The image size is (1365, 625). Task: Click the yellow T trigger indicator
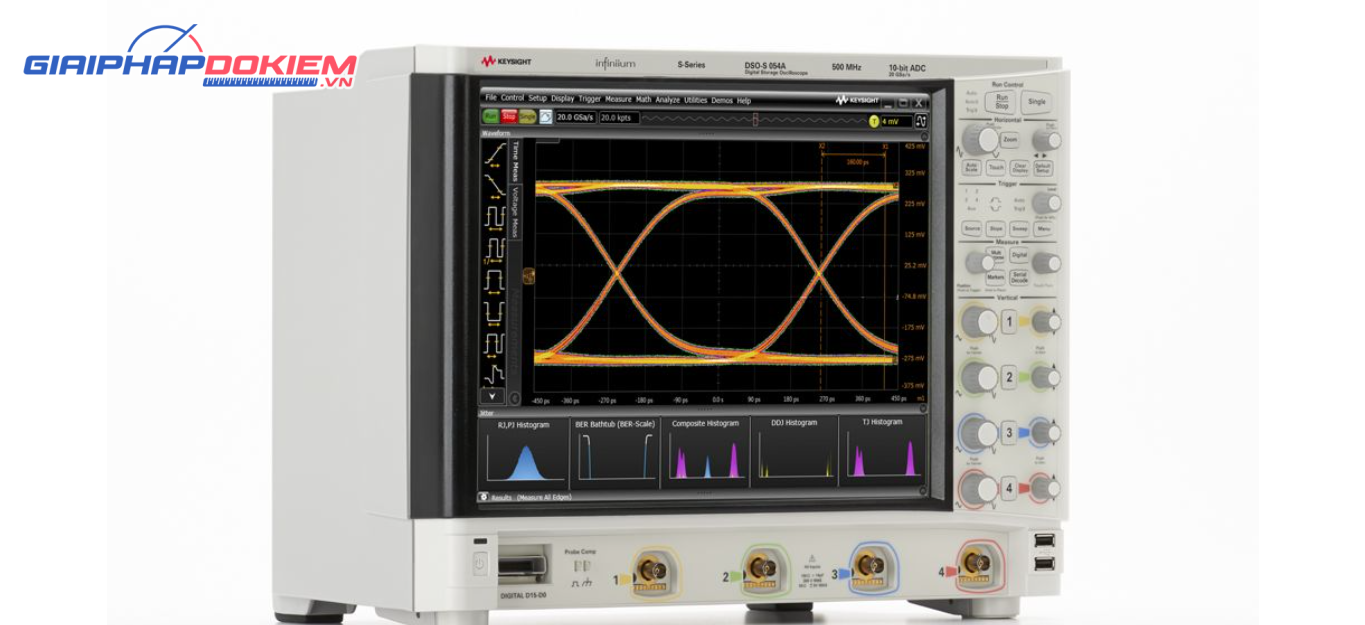(x=873, y=121)
